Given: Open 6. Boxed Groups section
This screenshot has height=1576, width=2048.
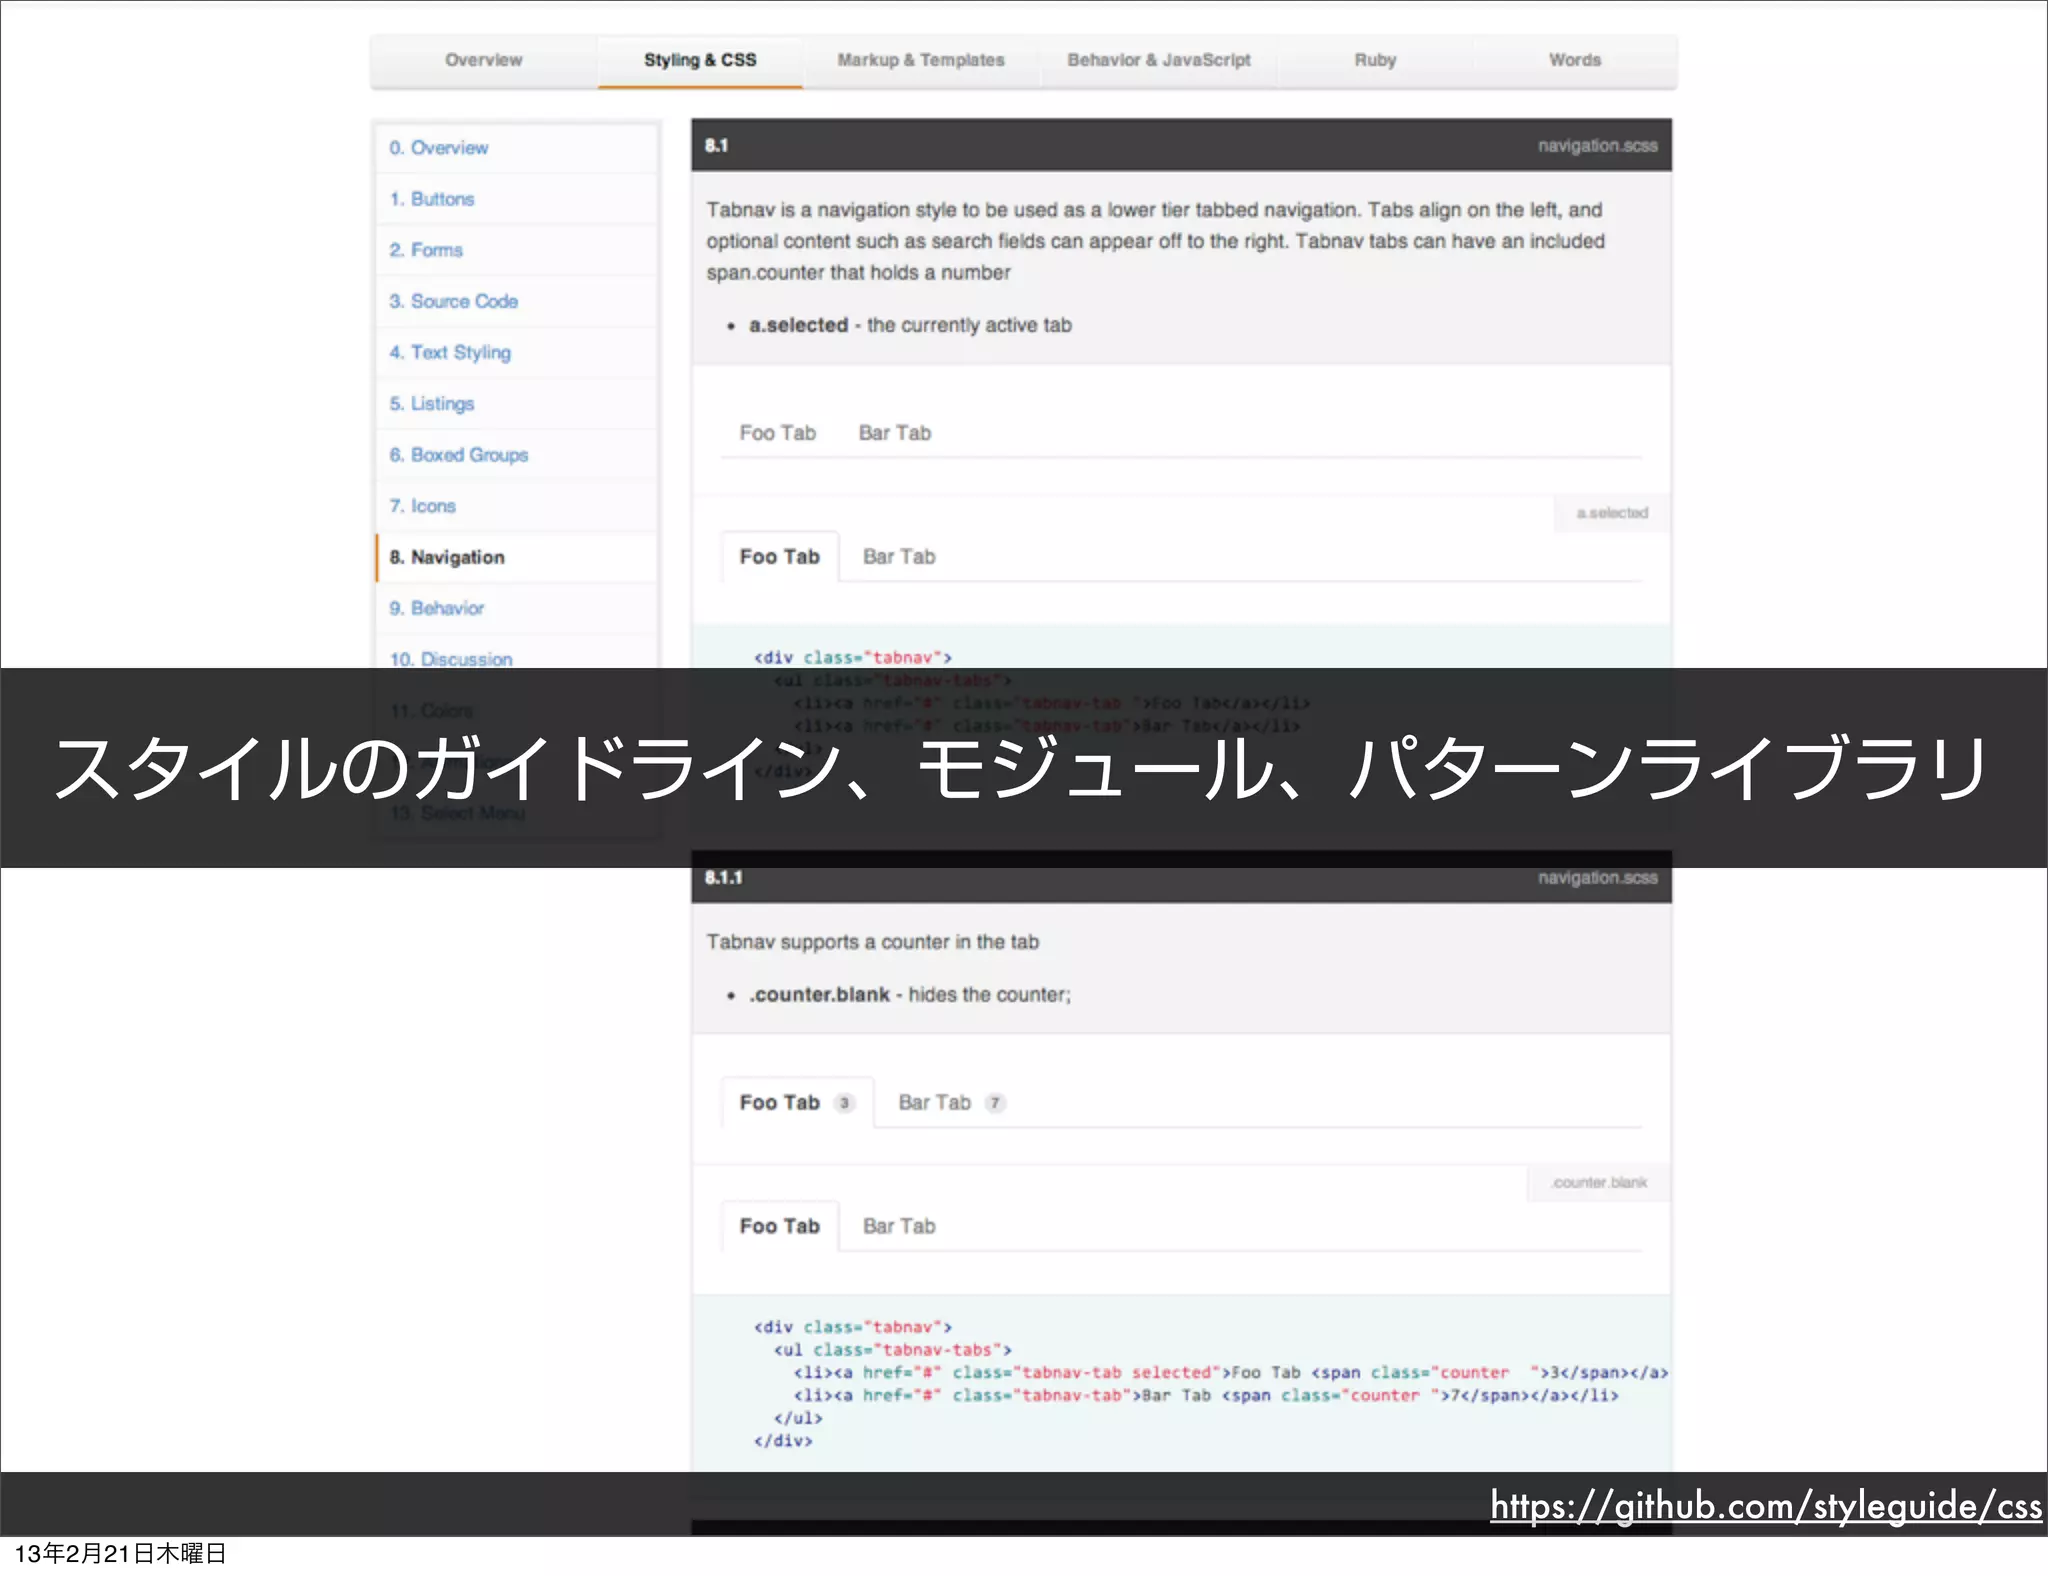Looking at the screenshot, I should pos(517,455).
